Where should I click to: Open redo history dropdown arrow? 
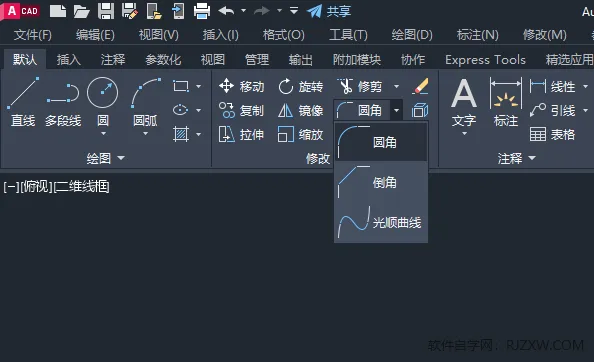[279, 11]
